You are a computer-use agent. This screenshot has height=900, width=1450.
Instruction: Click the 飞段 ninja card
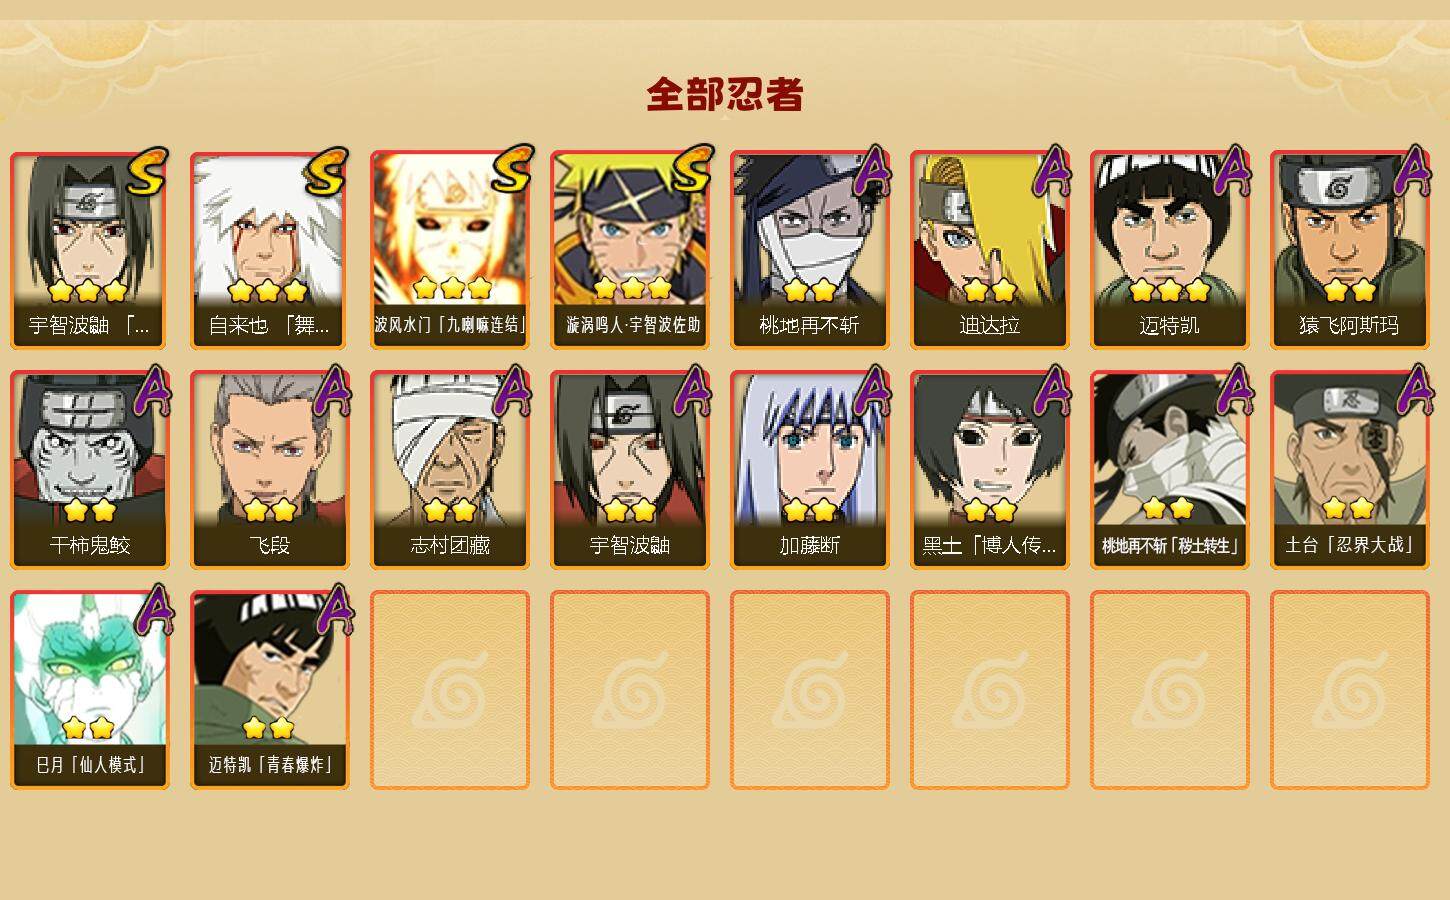coord(270,470)
